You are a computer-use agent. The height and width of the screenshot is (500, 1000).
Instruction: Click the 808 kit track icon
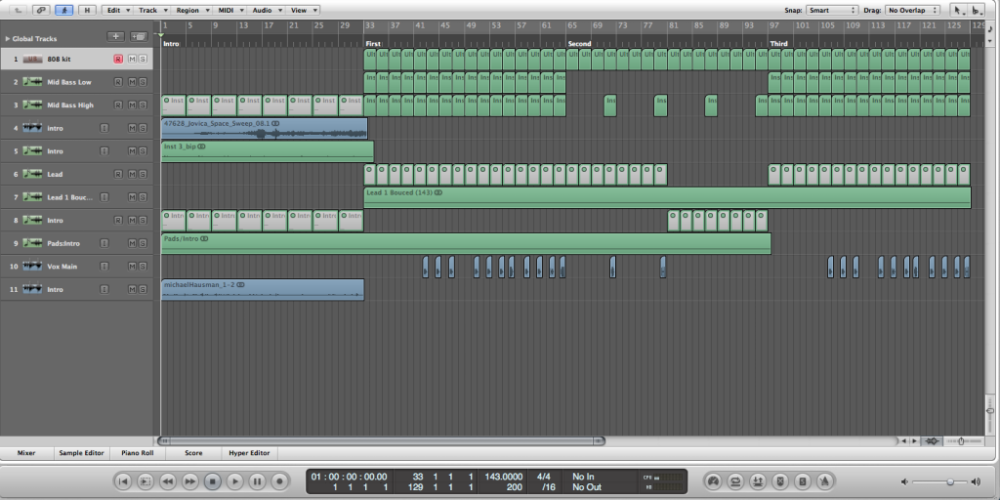33,59
